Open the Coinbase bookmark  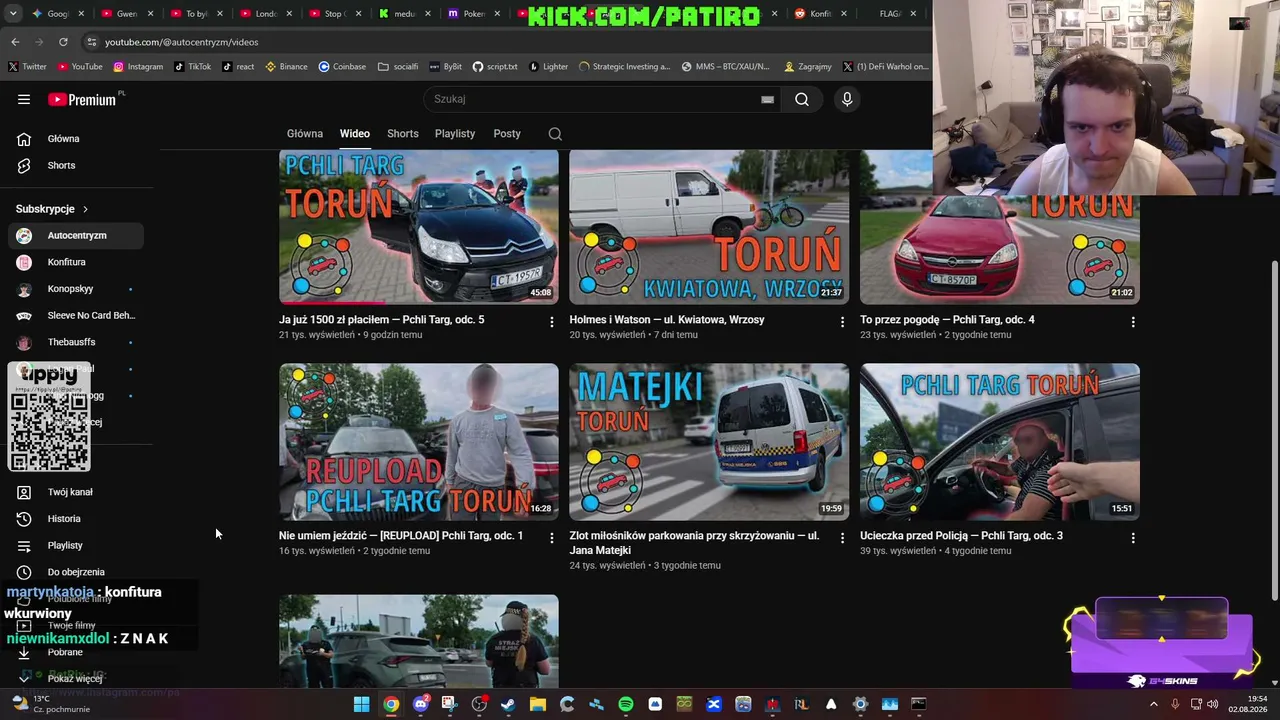tap(342, 67)
